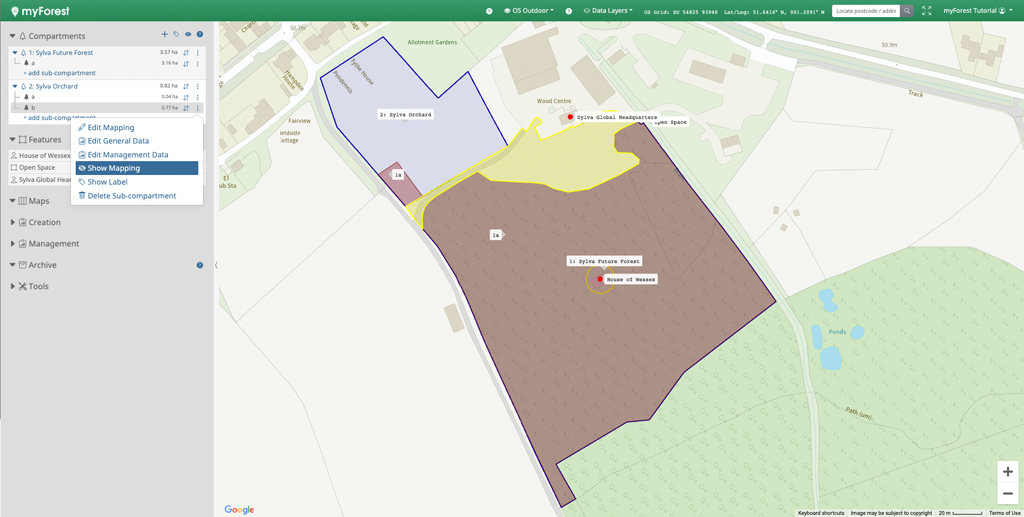Click the Locate postcode search field
The image size is (1024, 517).
pos(866,10)
